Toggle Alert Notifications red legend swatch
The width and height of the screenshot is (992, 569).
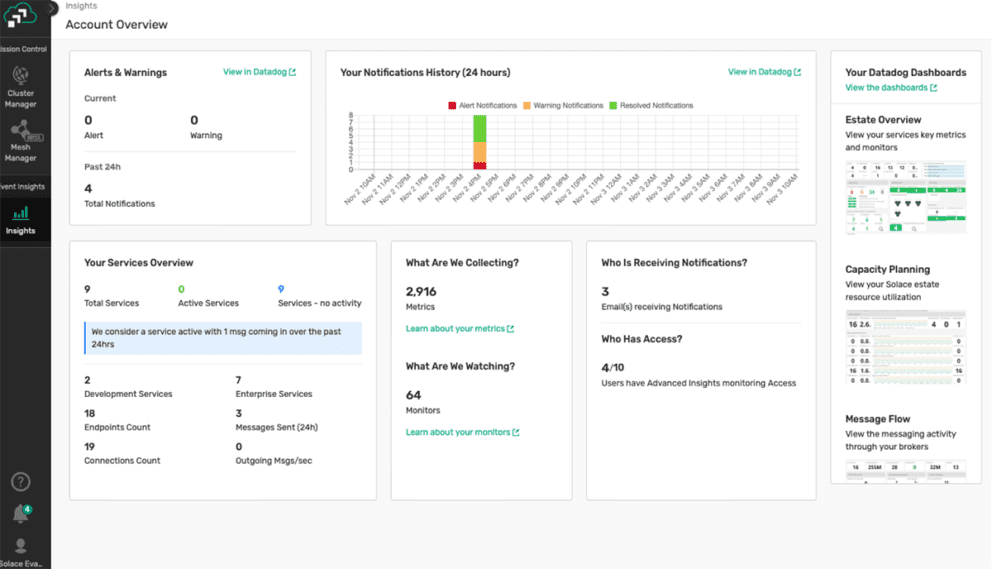coord(453,106)
